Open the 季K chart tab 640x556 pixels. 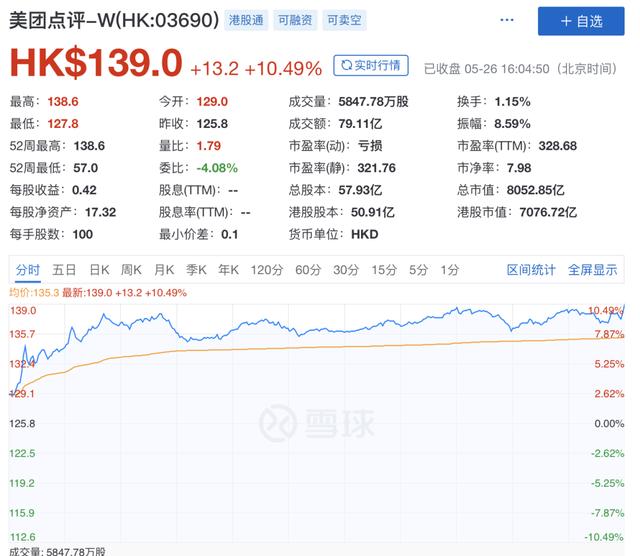(196, 270)
